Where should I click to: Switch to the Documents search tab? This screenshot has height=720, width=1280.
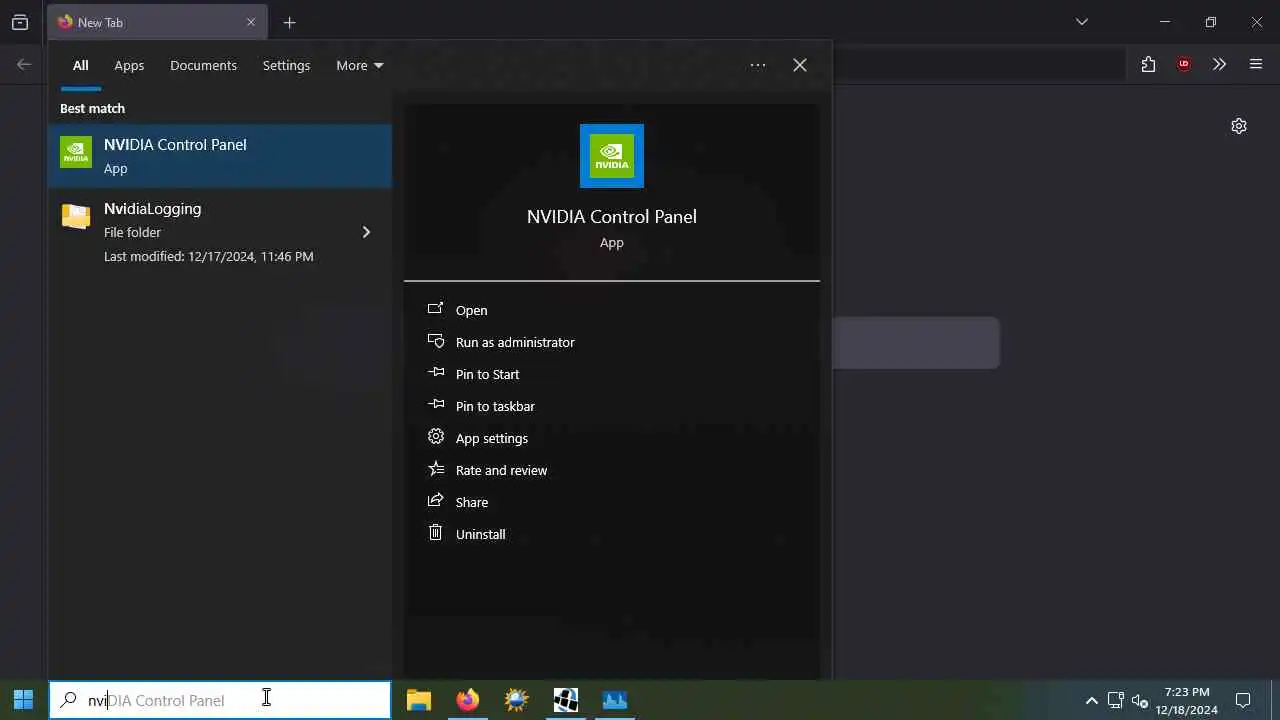pyautogui.click(x=203, y=65)
